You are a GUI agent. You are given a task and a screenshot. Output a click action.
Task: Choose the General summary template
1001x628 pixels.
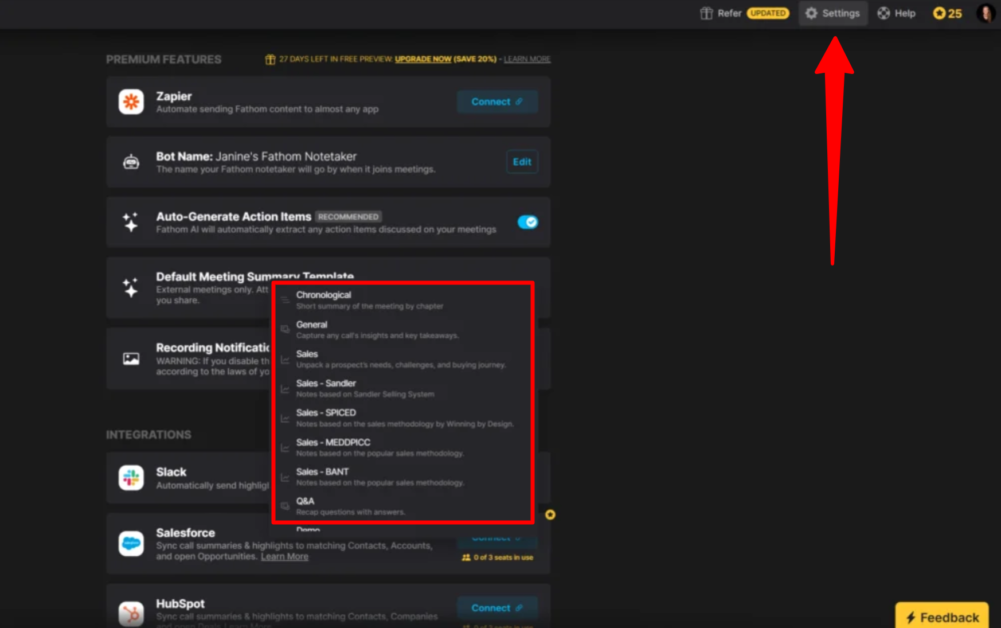coord(311,325)
